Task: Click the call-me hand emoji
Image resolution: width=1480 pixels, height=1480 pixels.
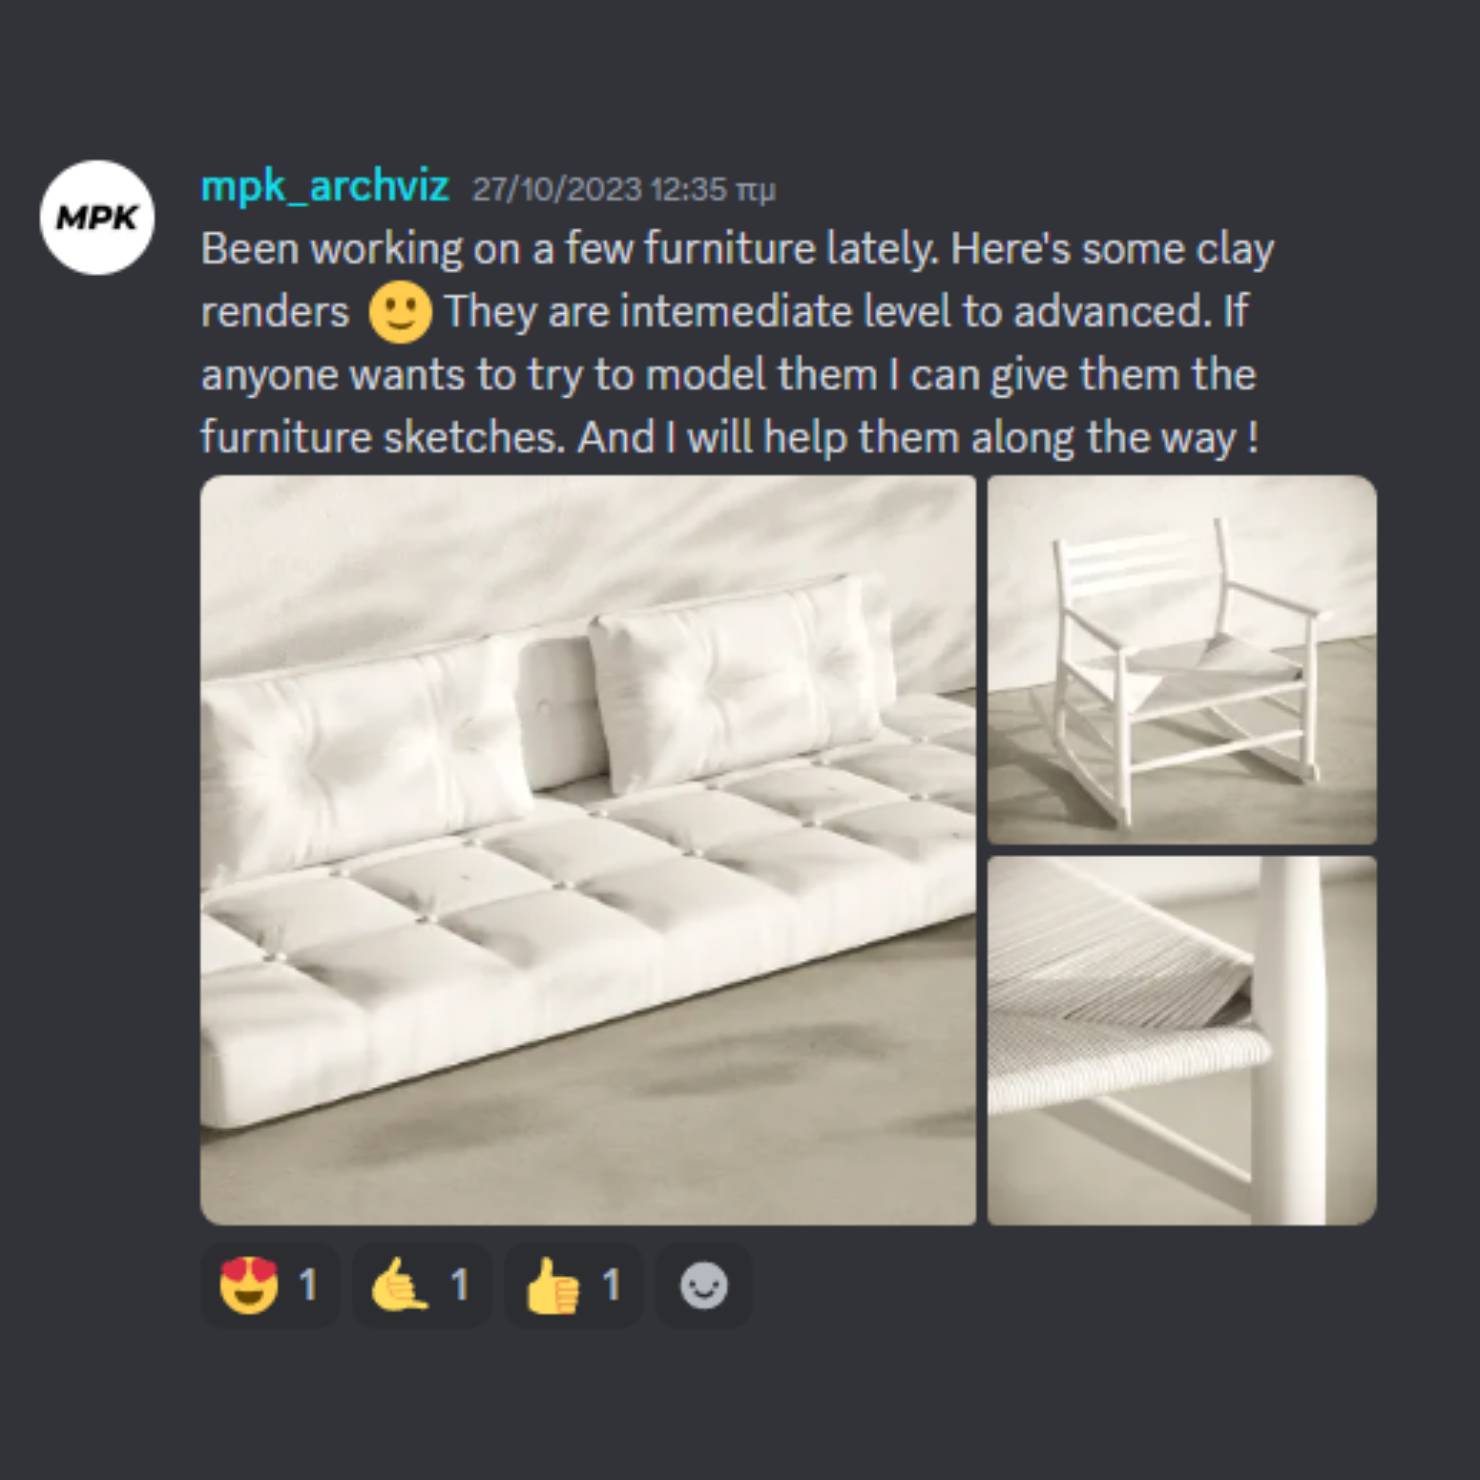Action: (399, 1286)
